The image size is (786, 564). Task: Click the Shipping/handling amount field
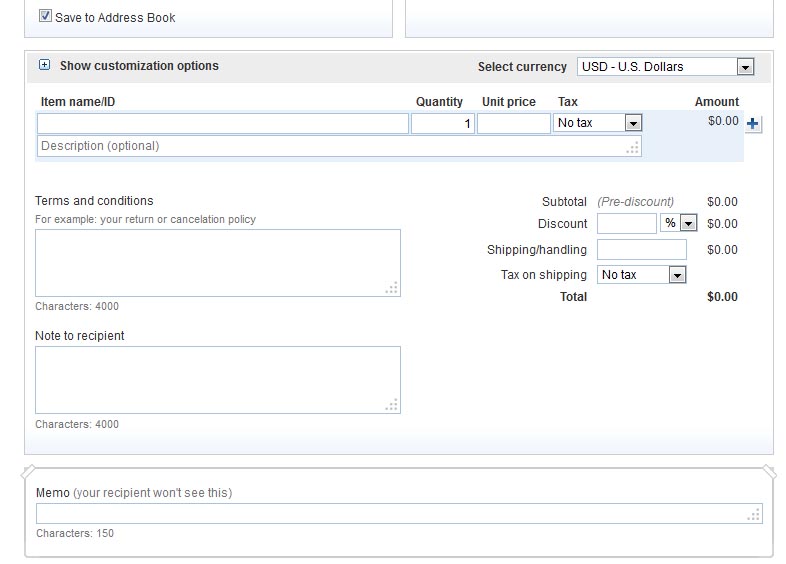pyautogui.click(x=641, y=250)
